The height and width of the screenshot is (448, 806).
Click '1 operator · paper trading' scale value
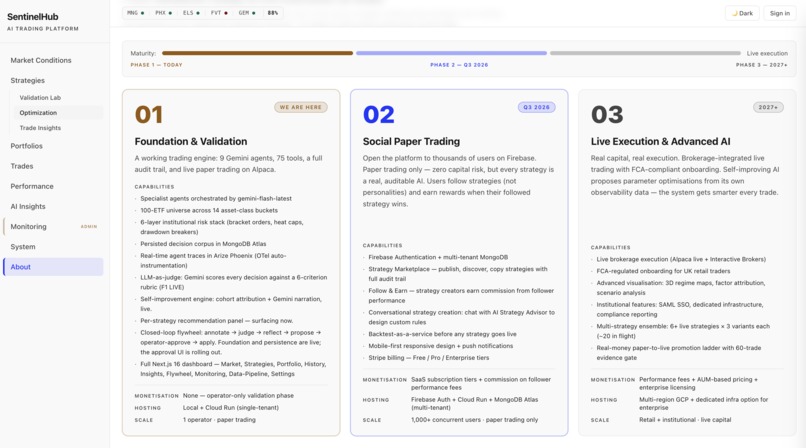click(x=219, y=420)
